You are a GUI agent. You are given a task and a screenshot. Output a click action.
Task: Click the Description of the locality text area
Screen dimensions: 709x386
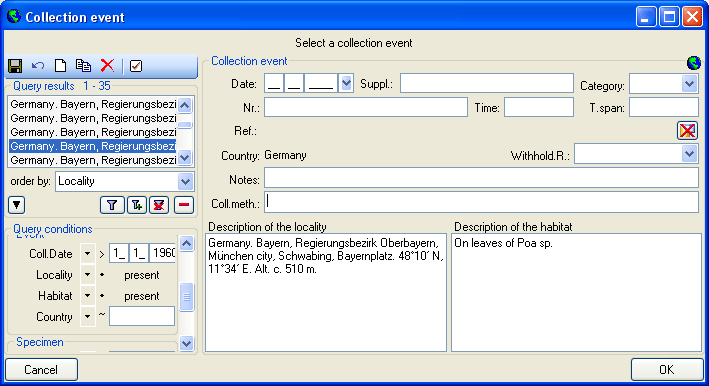pos(326,292)
